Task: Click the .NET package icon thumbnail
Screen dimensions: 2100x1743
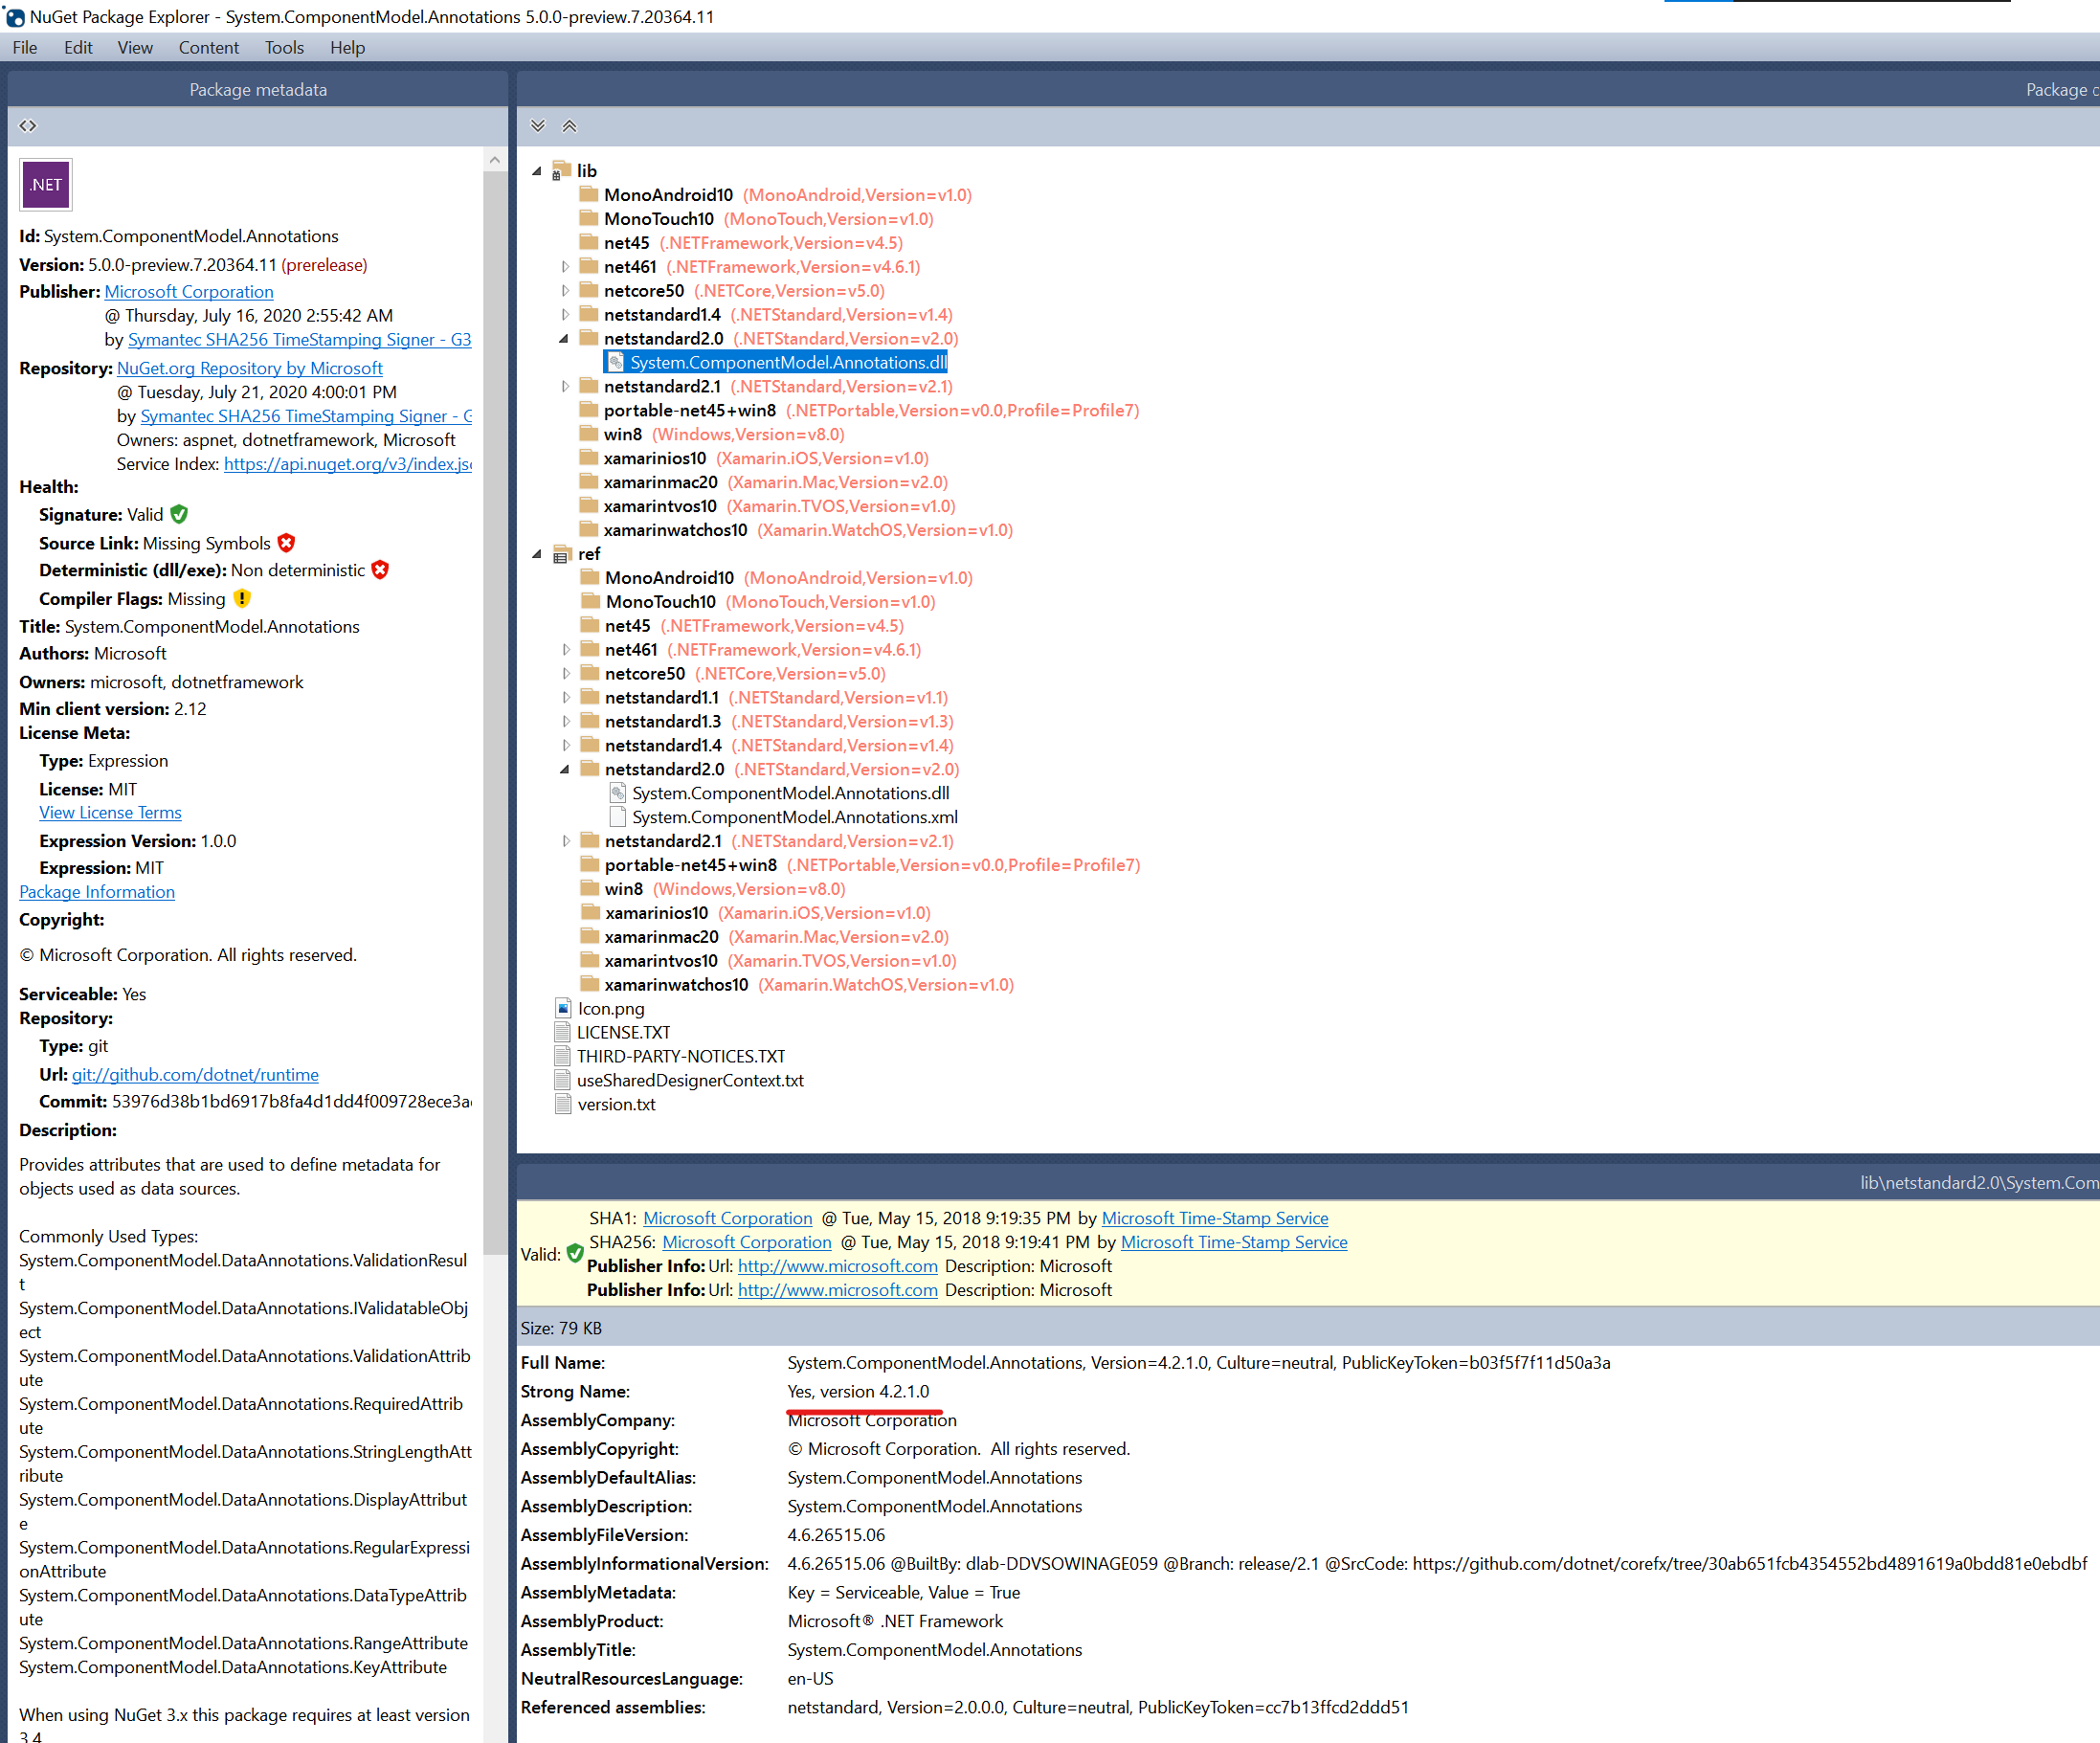Action: click(x=45, y=184)
